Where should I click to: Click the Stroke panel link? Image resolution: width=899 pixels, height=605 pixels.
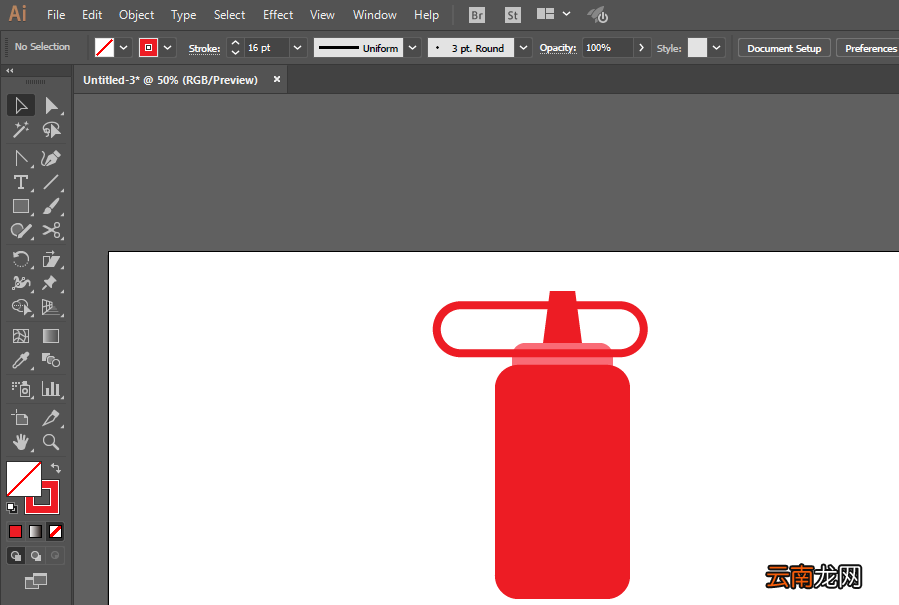(x=204, y=49)
